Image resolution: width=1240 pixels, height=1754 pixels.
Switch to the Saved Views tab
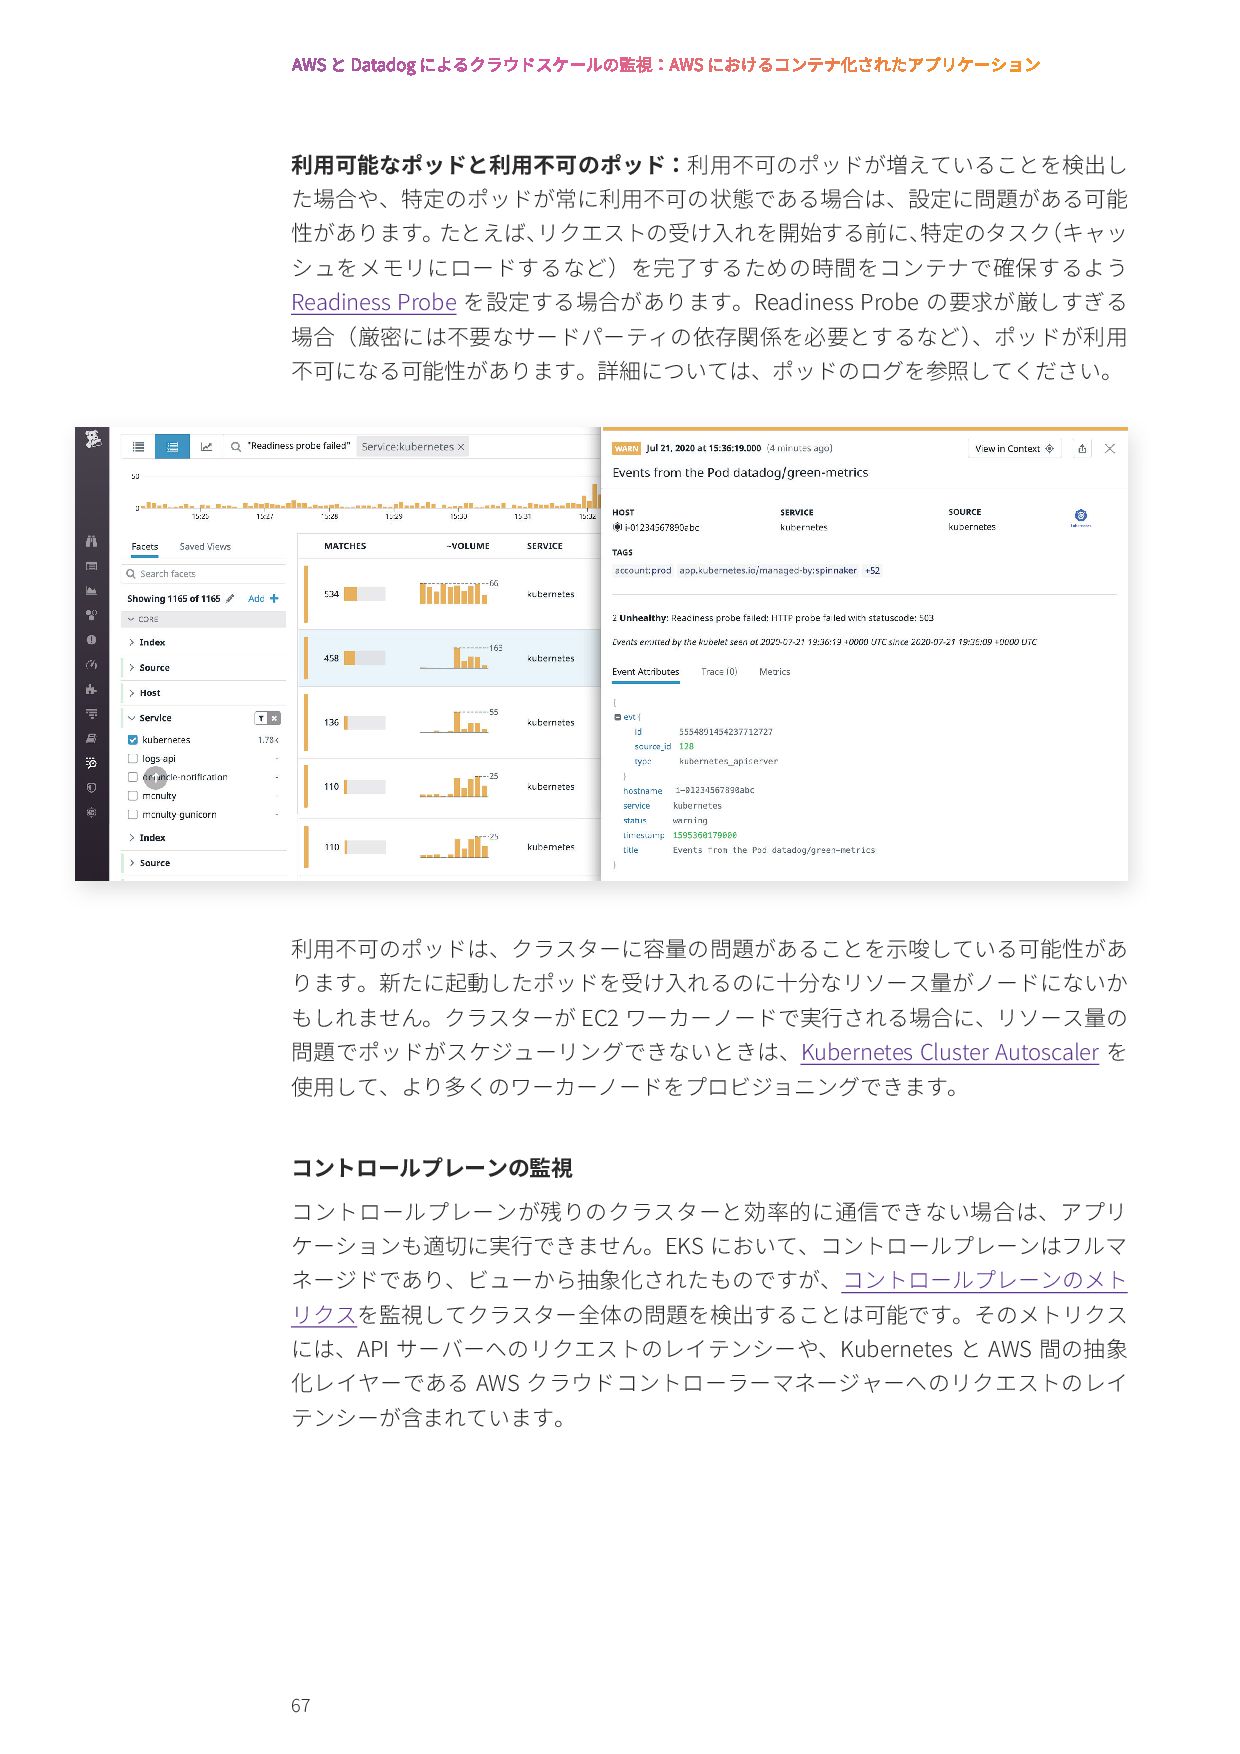(x=205, y=547)
